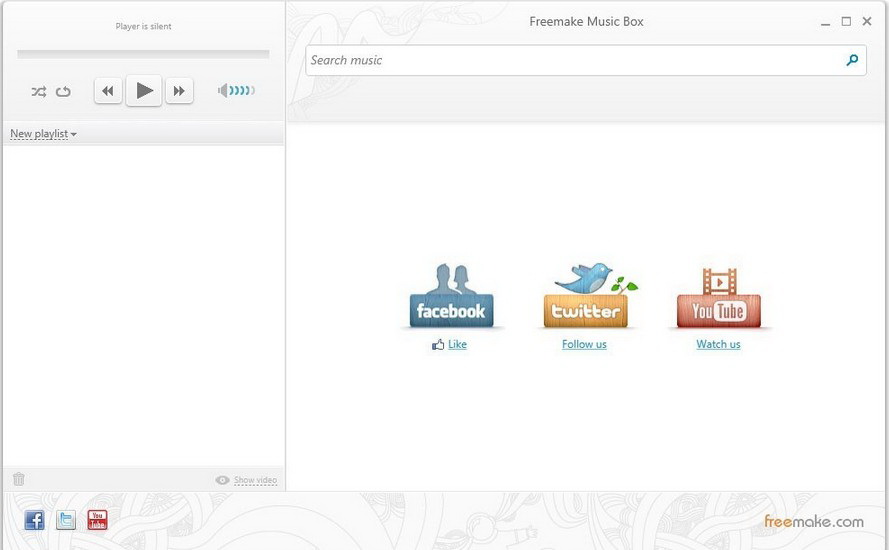Toggle repeat playback mode
The height and width of the screenshot is (550, 889).
pyautogui.click(x=63, y=91)
